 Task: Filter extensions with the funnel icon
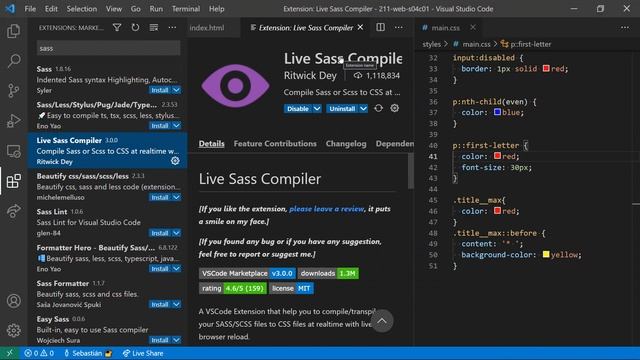tap(117, 27)
